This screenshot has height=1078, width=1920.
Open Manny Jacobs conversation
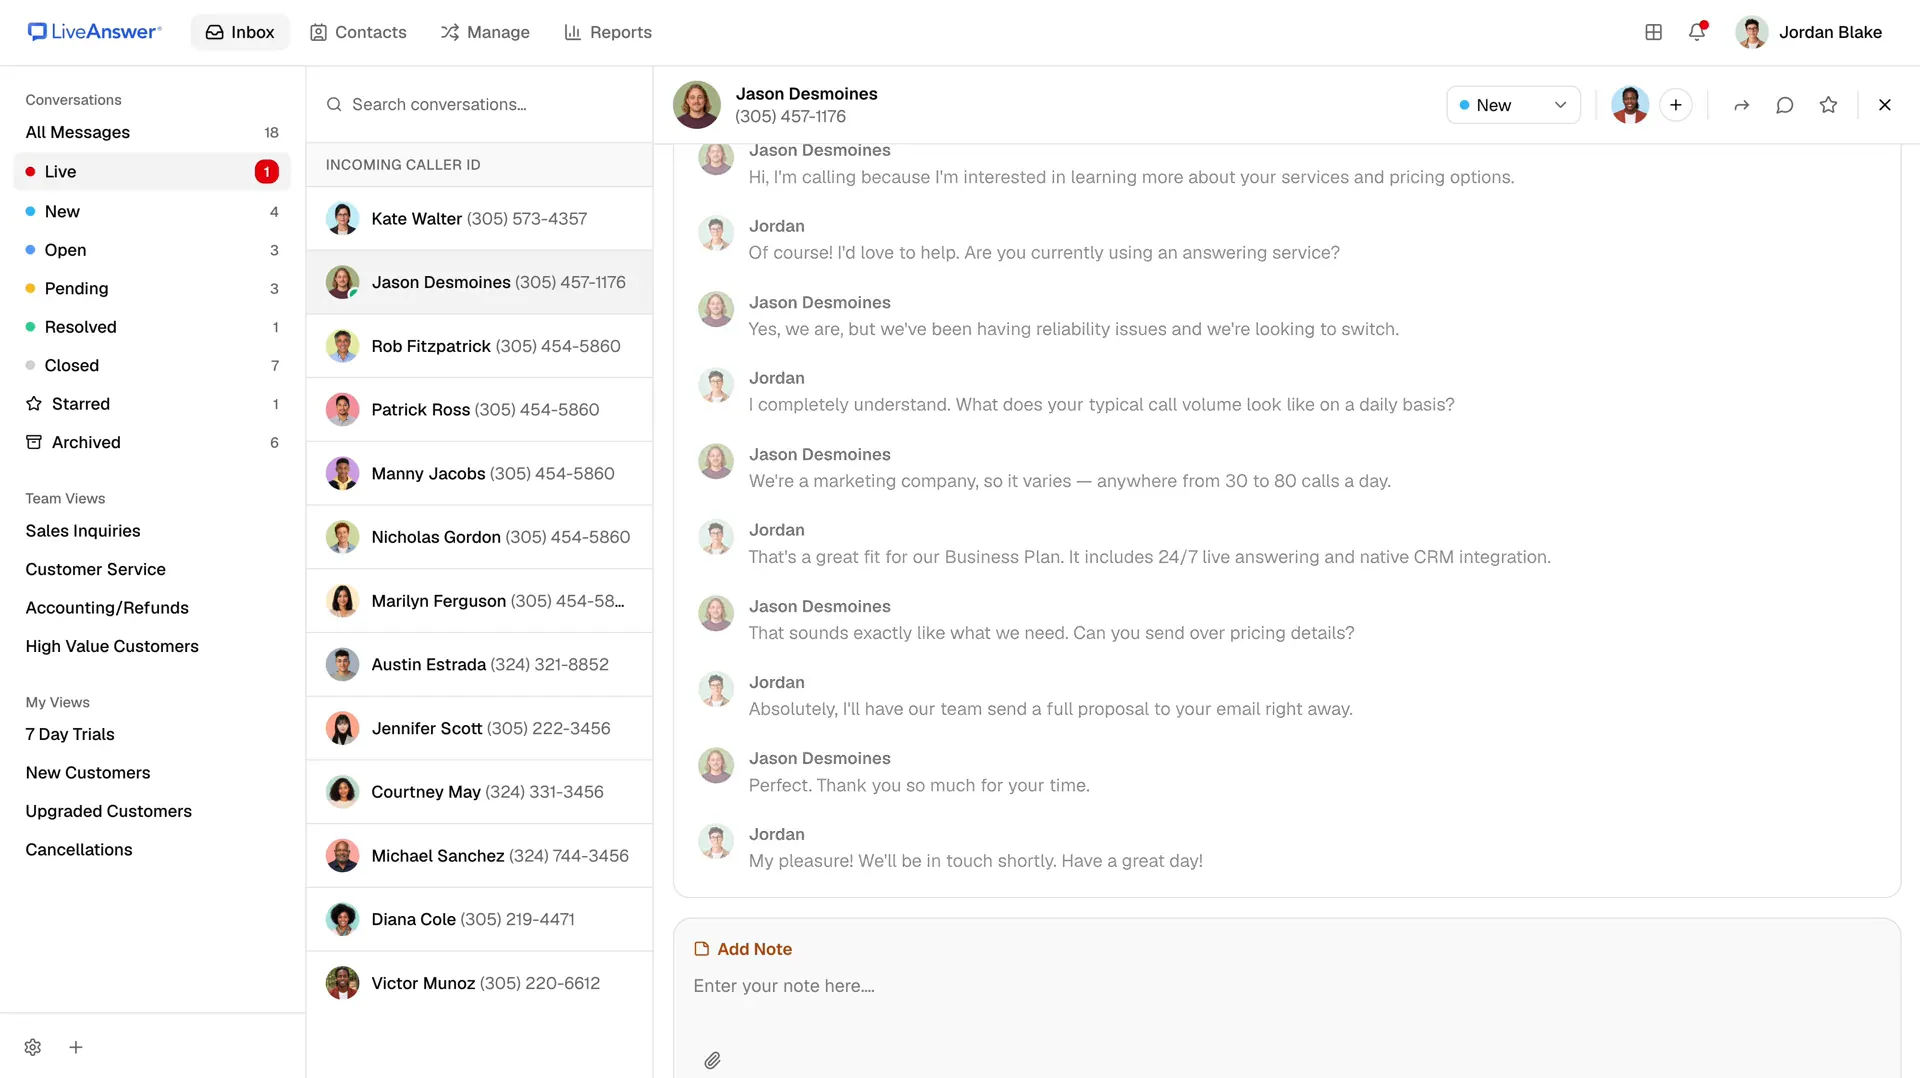479,473
